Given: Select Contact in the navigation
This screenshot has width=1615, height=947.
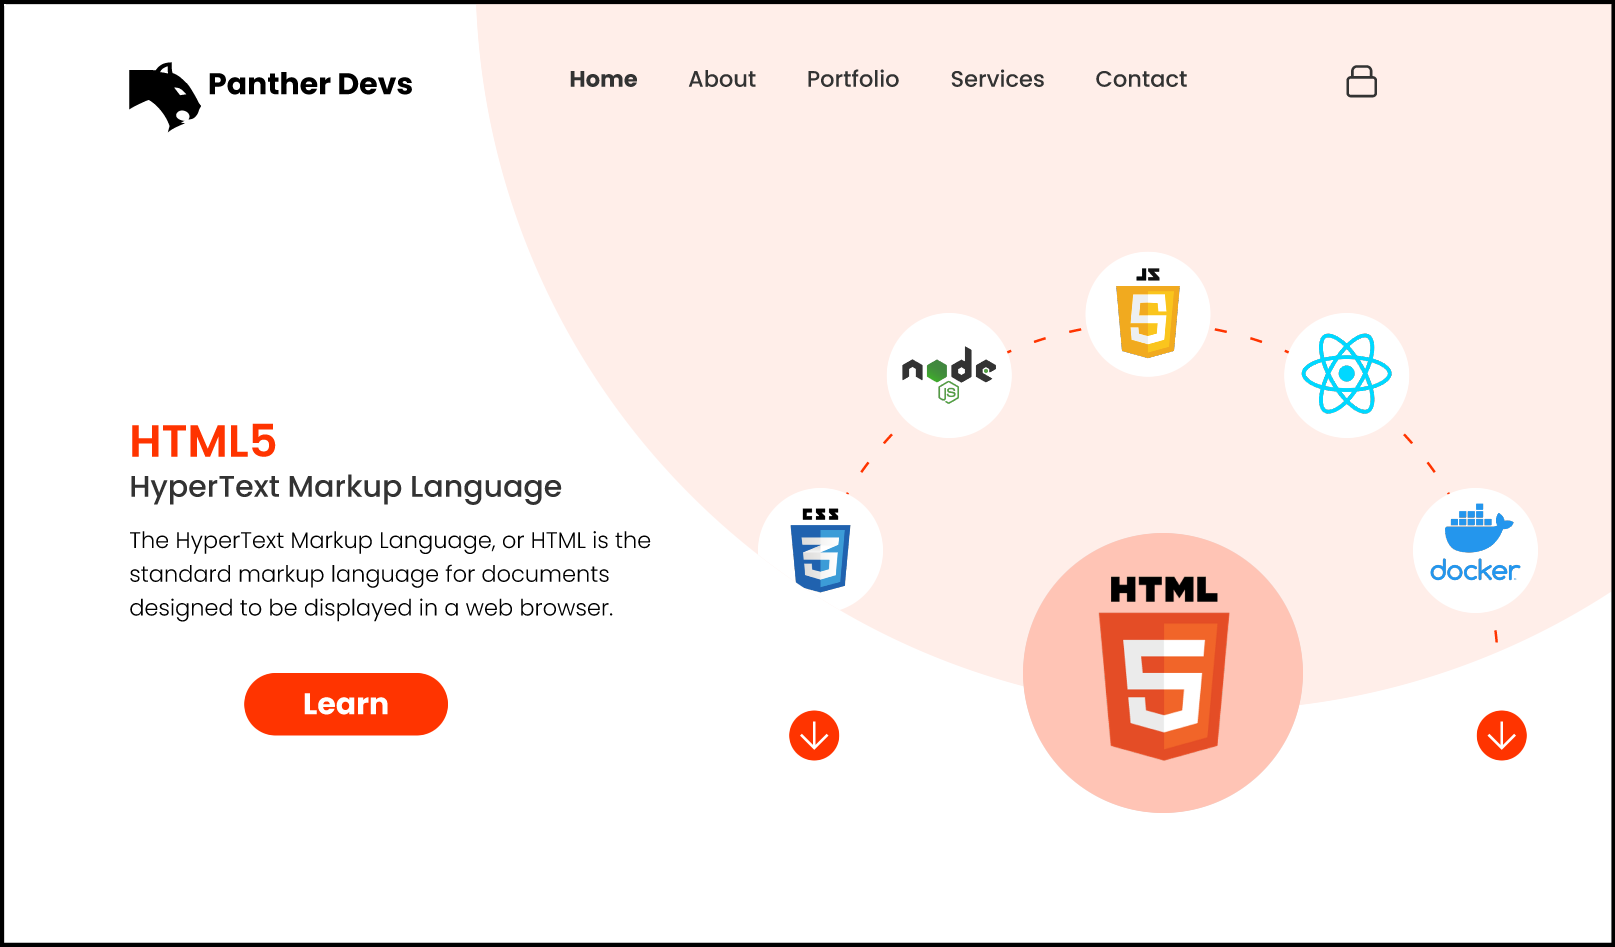Looking at the screenshot, I should click(1140, 79).
